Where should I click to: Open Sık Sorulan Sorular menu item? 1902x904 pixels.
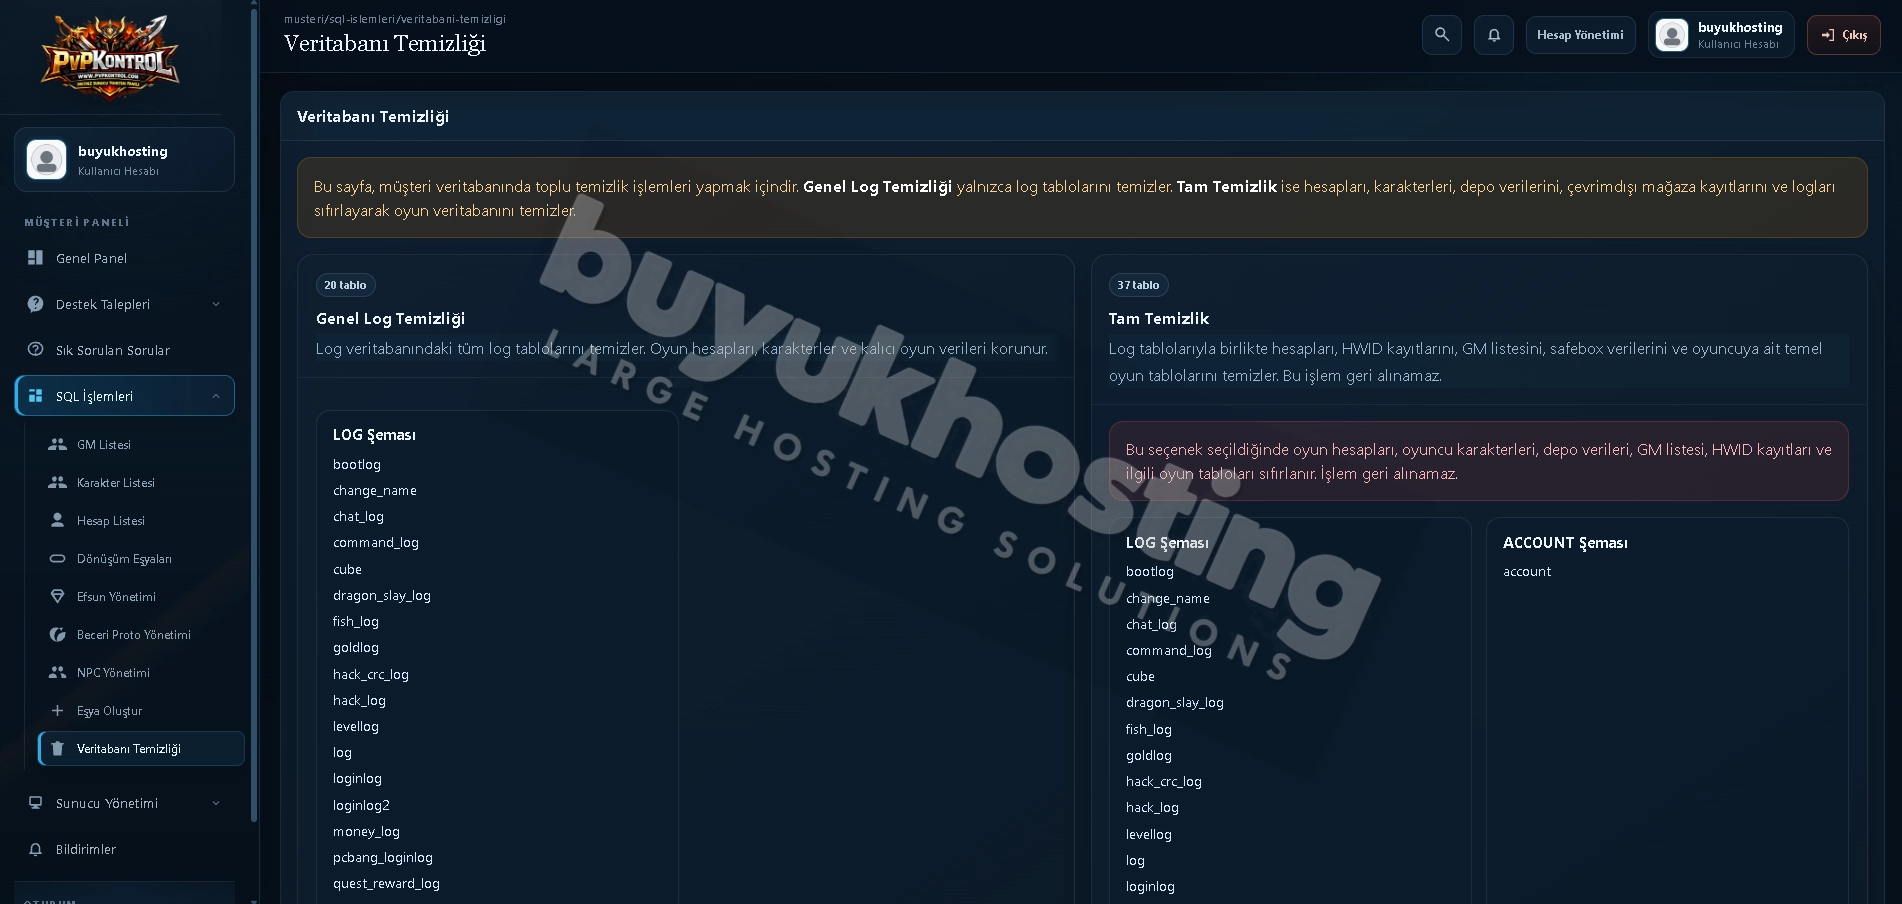pyautogui.click(x=125, y=350)
